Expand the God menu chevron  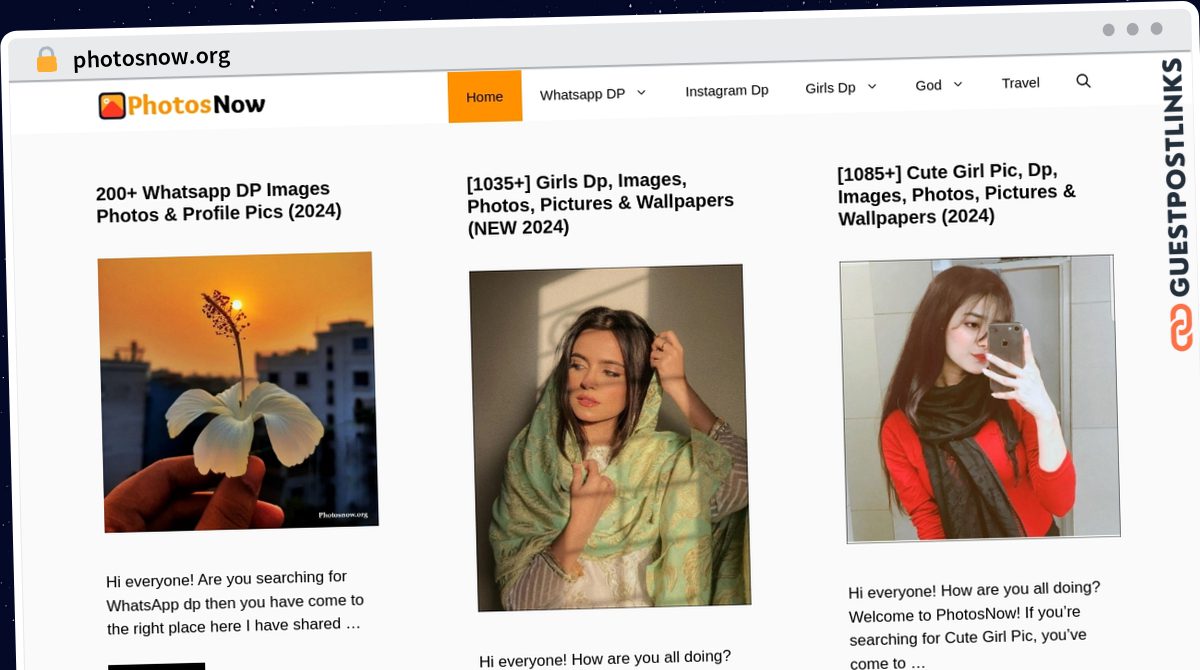tap(957, 85)
